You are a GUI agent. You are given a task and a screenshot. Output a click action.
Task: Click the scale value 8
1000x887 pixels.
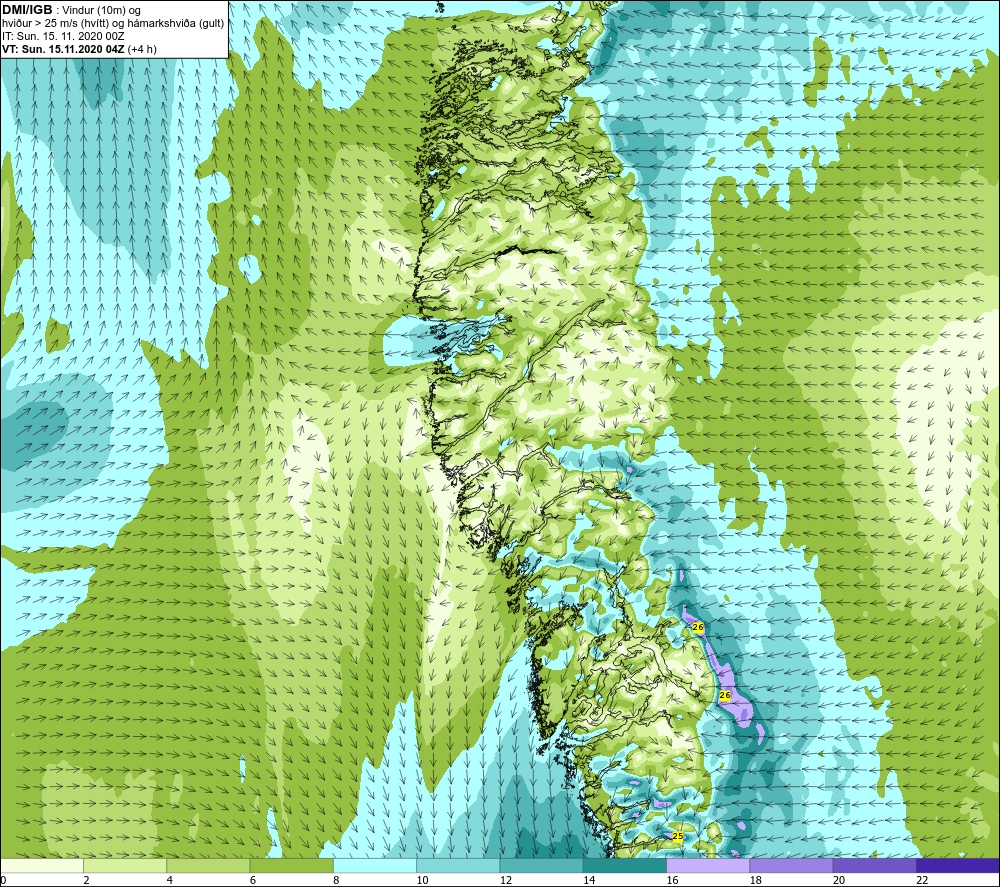click(336, 881)
